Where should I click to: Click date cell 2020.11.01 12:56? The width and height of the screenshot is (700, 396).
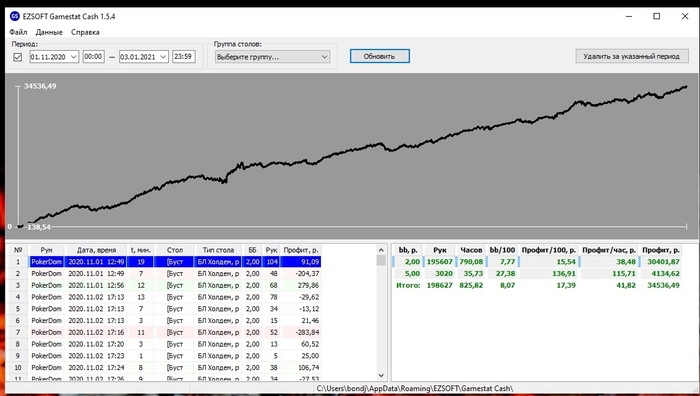click(96, 285)
